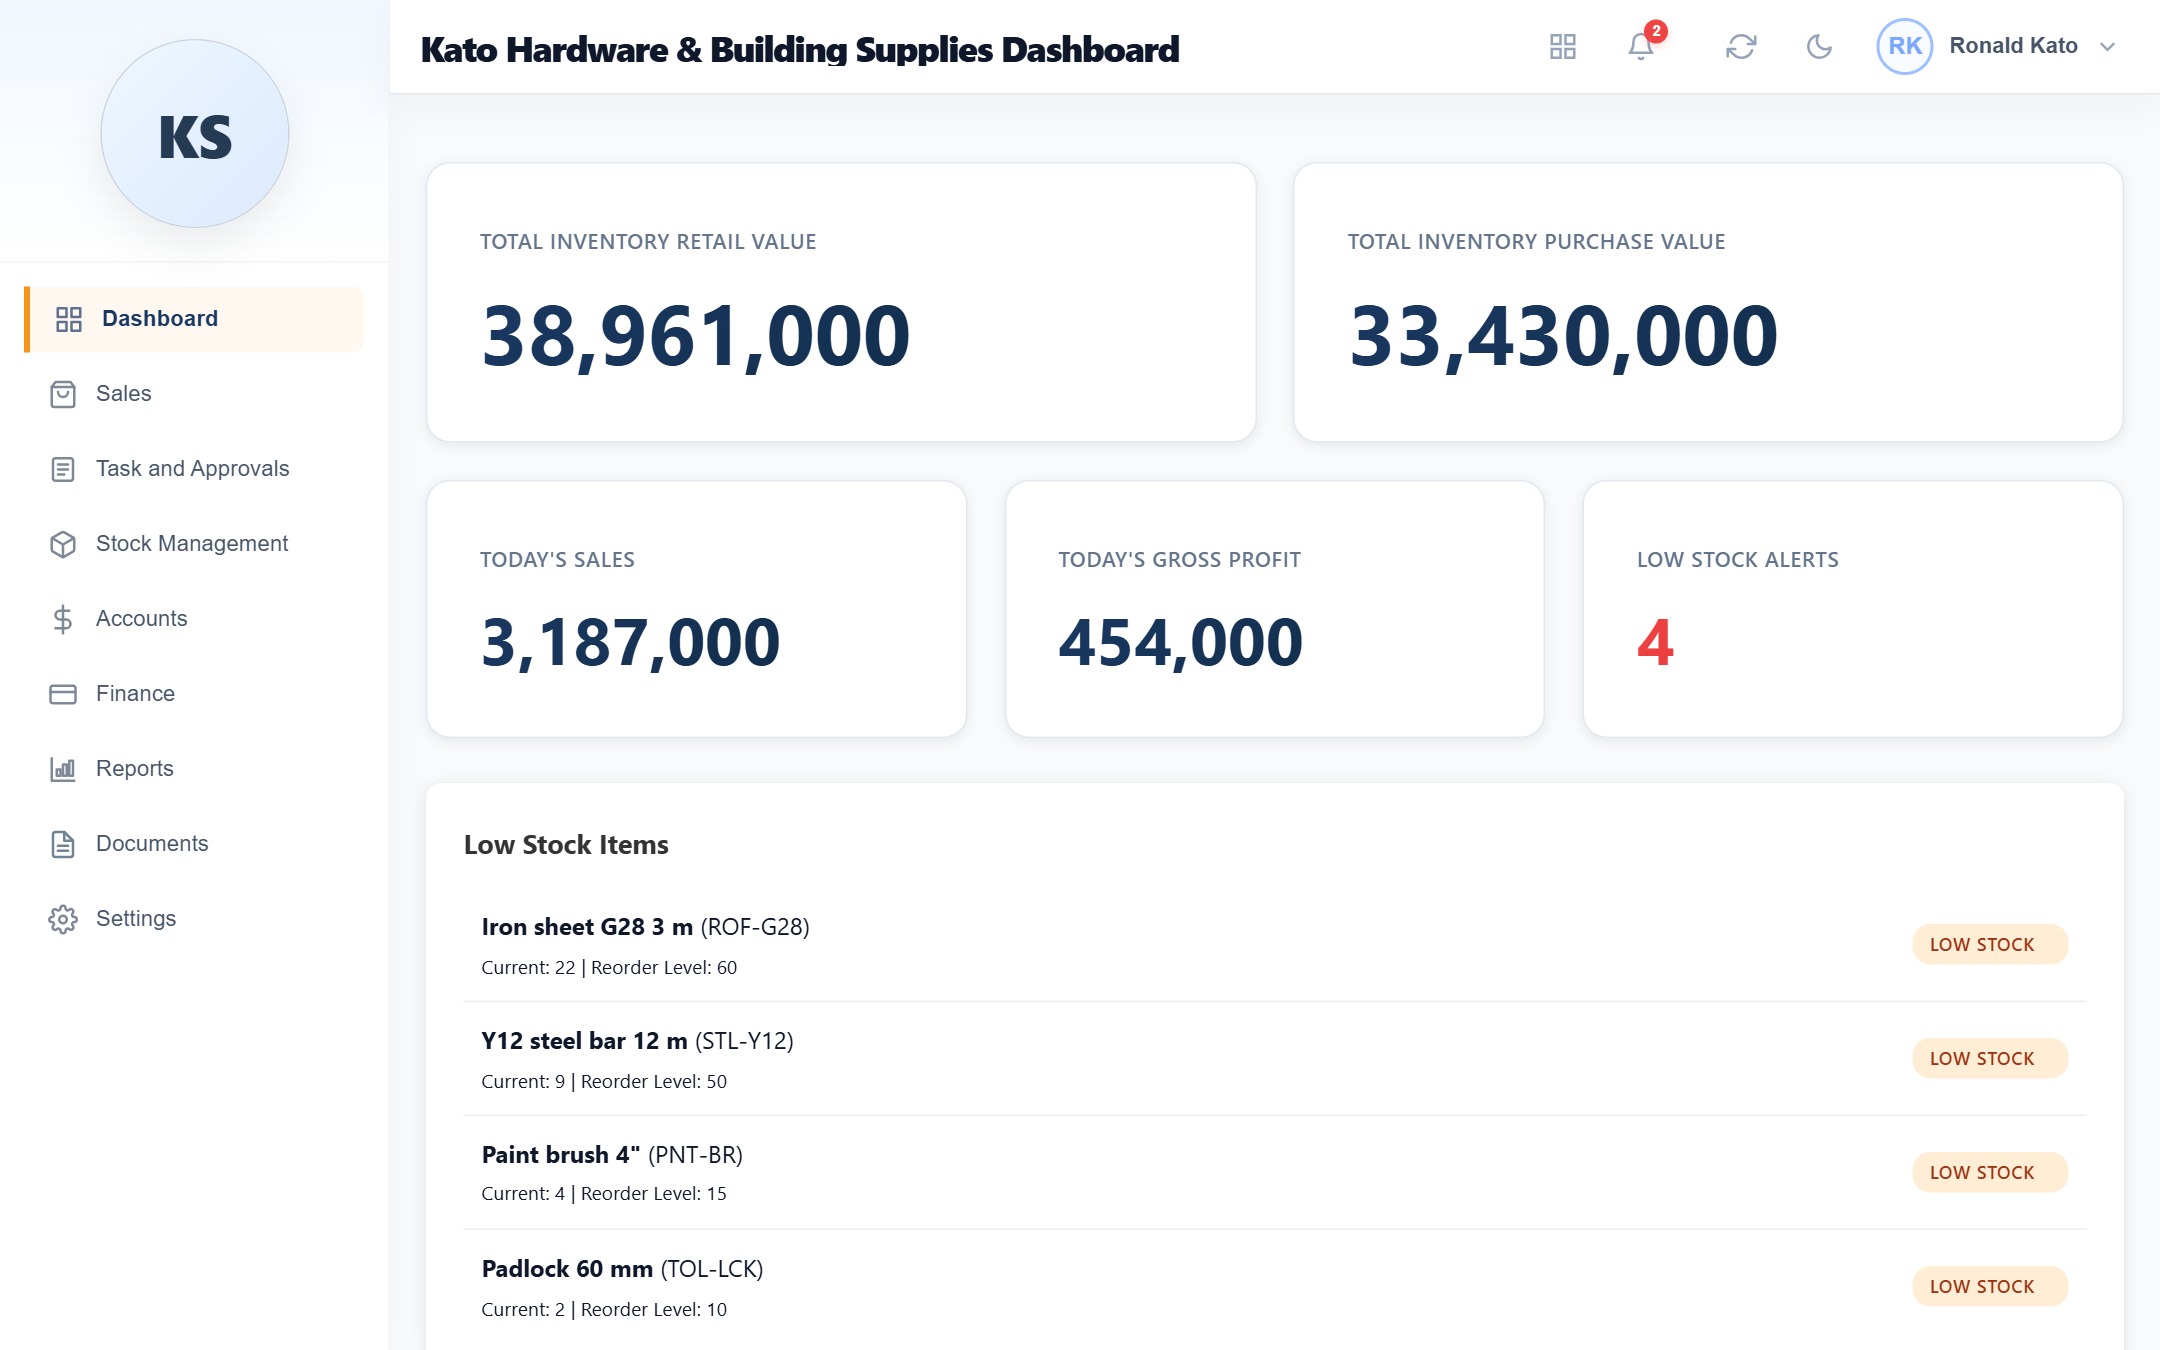Open the Documents menu label
Viewport: 2160px width, 1350px height.
pos(152,843)
